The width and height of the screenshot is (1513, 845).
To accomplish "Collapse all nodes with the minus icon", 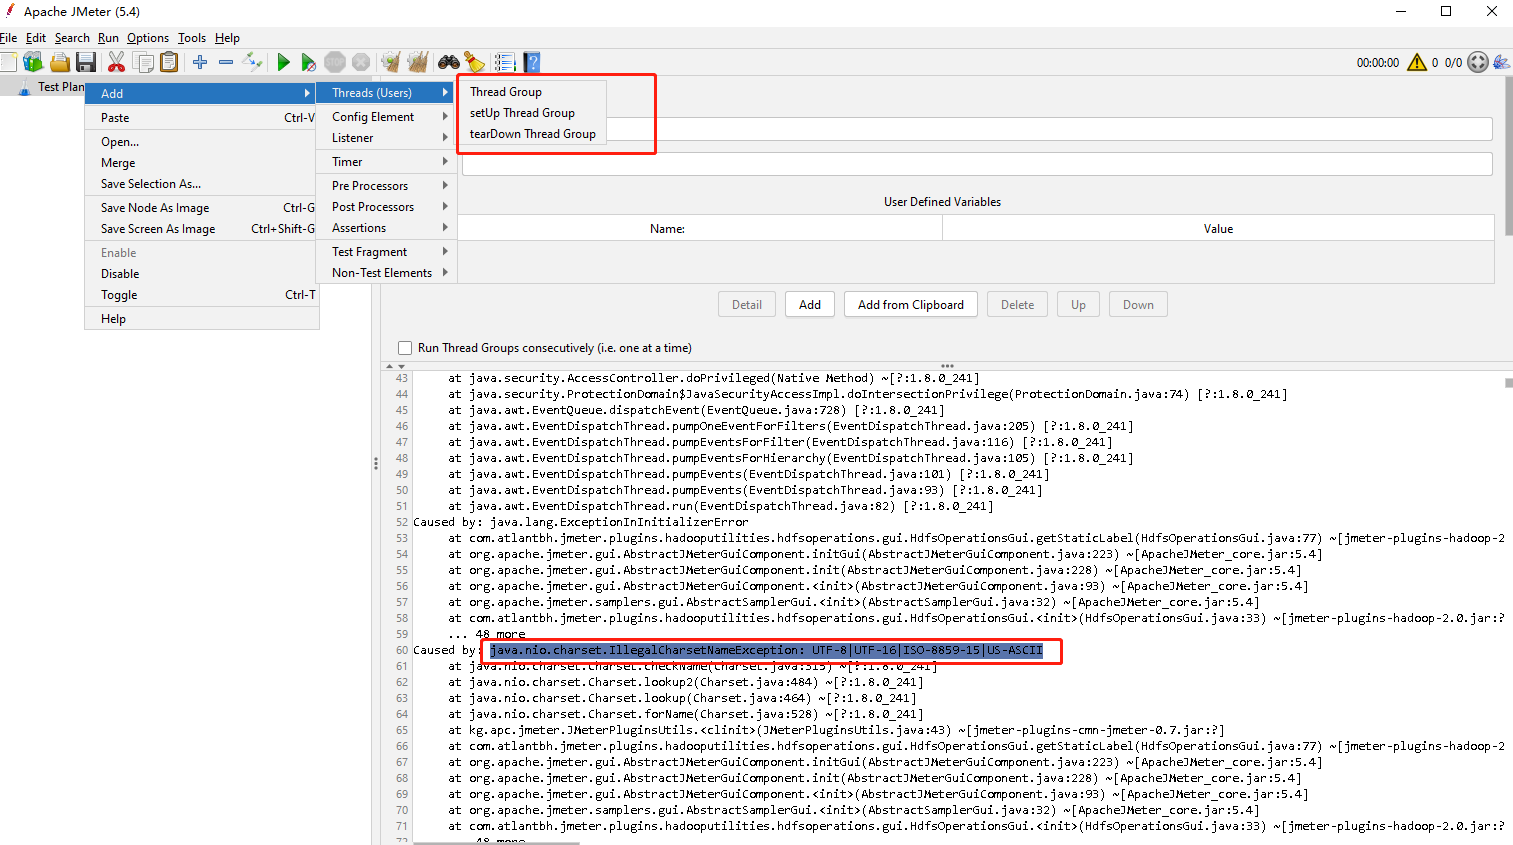I will point(226,62).
